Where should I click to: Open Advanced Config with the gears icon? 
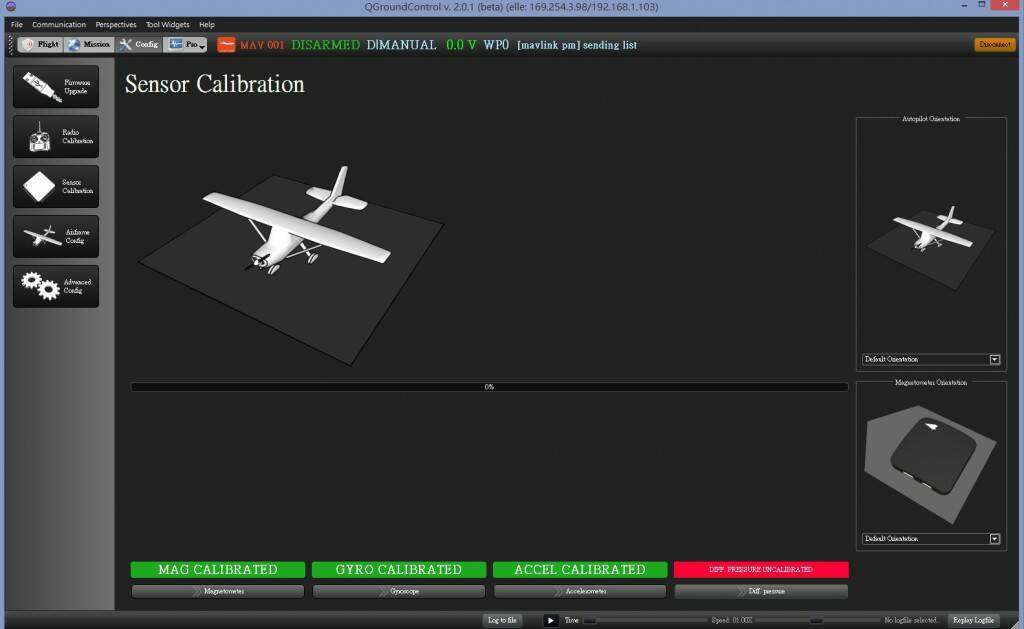pos(56,286)
